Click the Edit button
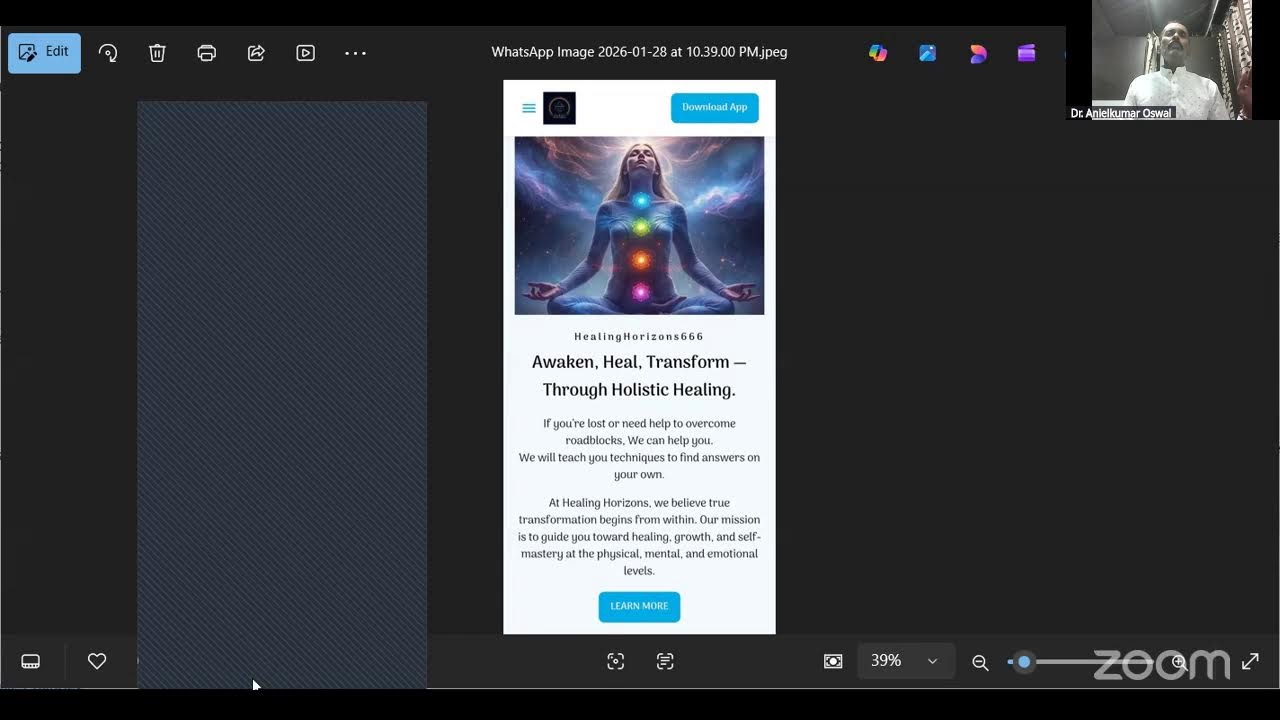Screen dimensions: 1280x720 44,53
